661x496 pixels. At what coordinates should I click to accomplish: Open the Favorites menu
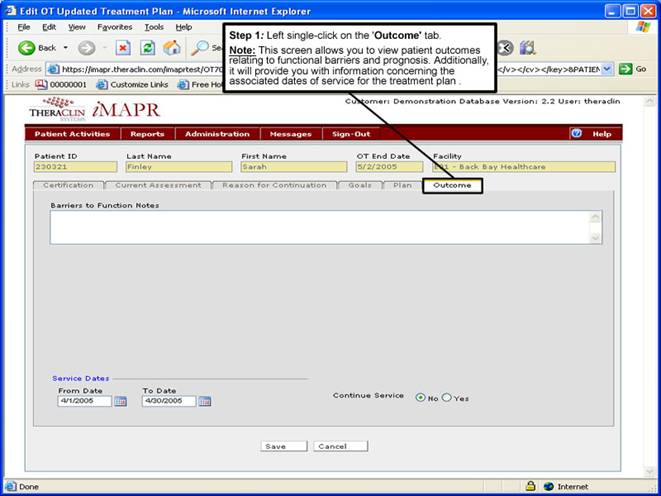tap(114, 26)
